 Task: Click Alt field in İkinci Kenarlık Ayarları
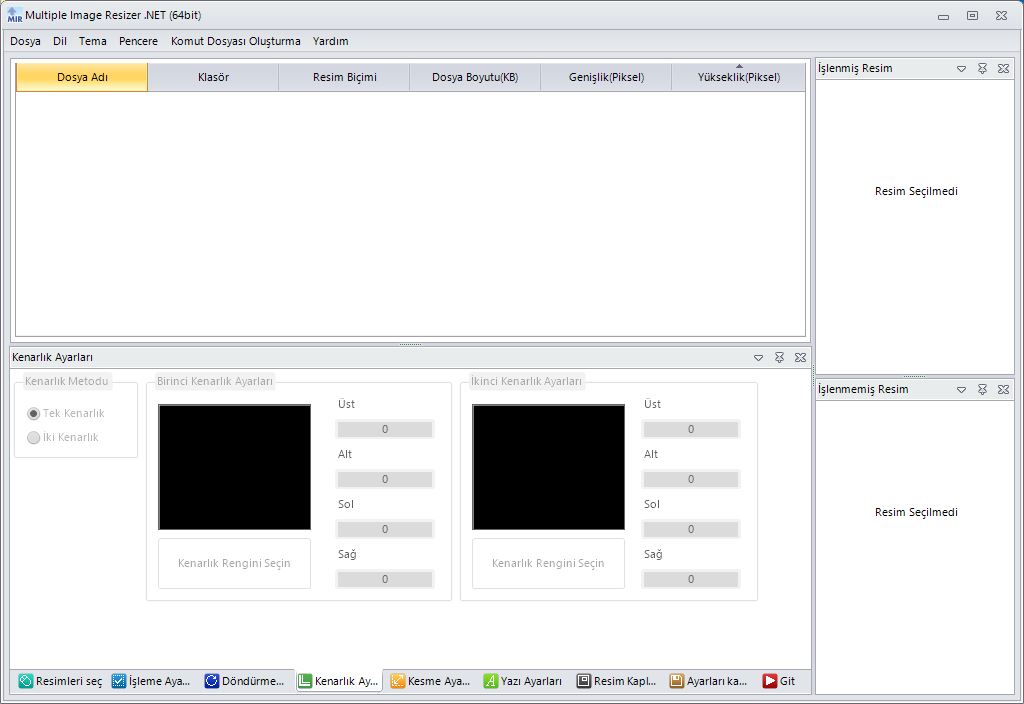point(691,479)
